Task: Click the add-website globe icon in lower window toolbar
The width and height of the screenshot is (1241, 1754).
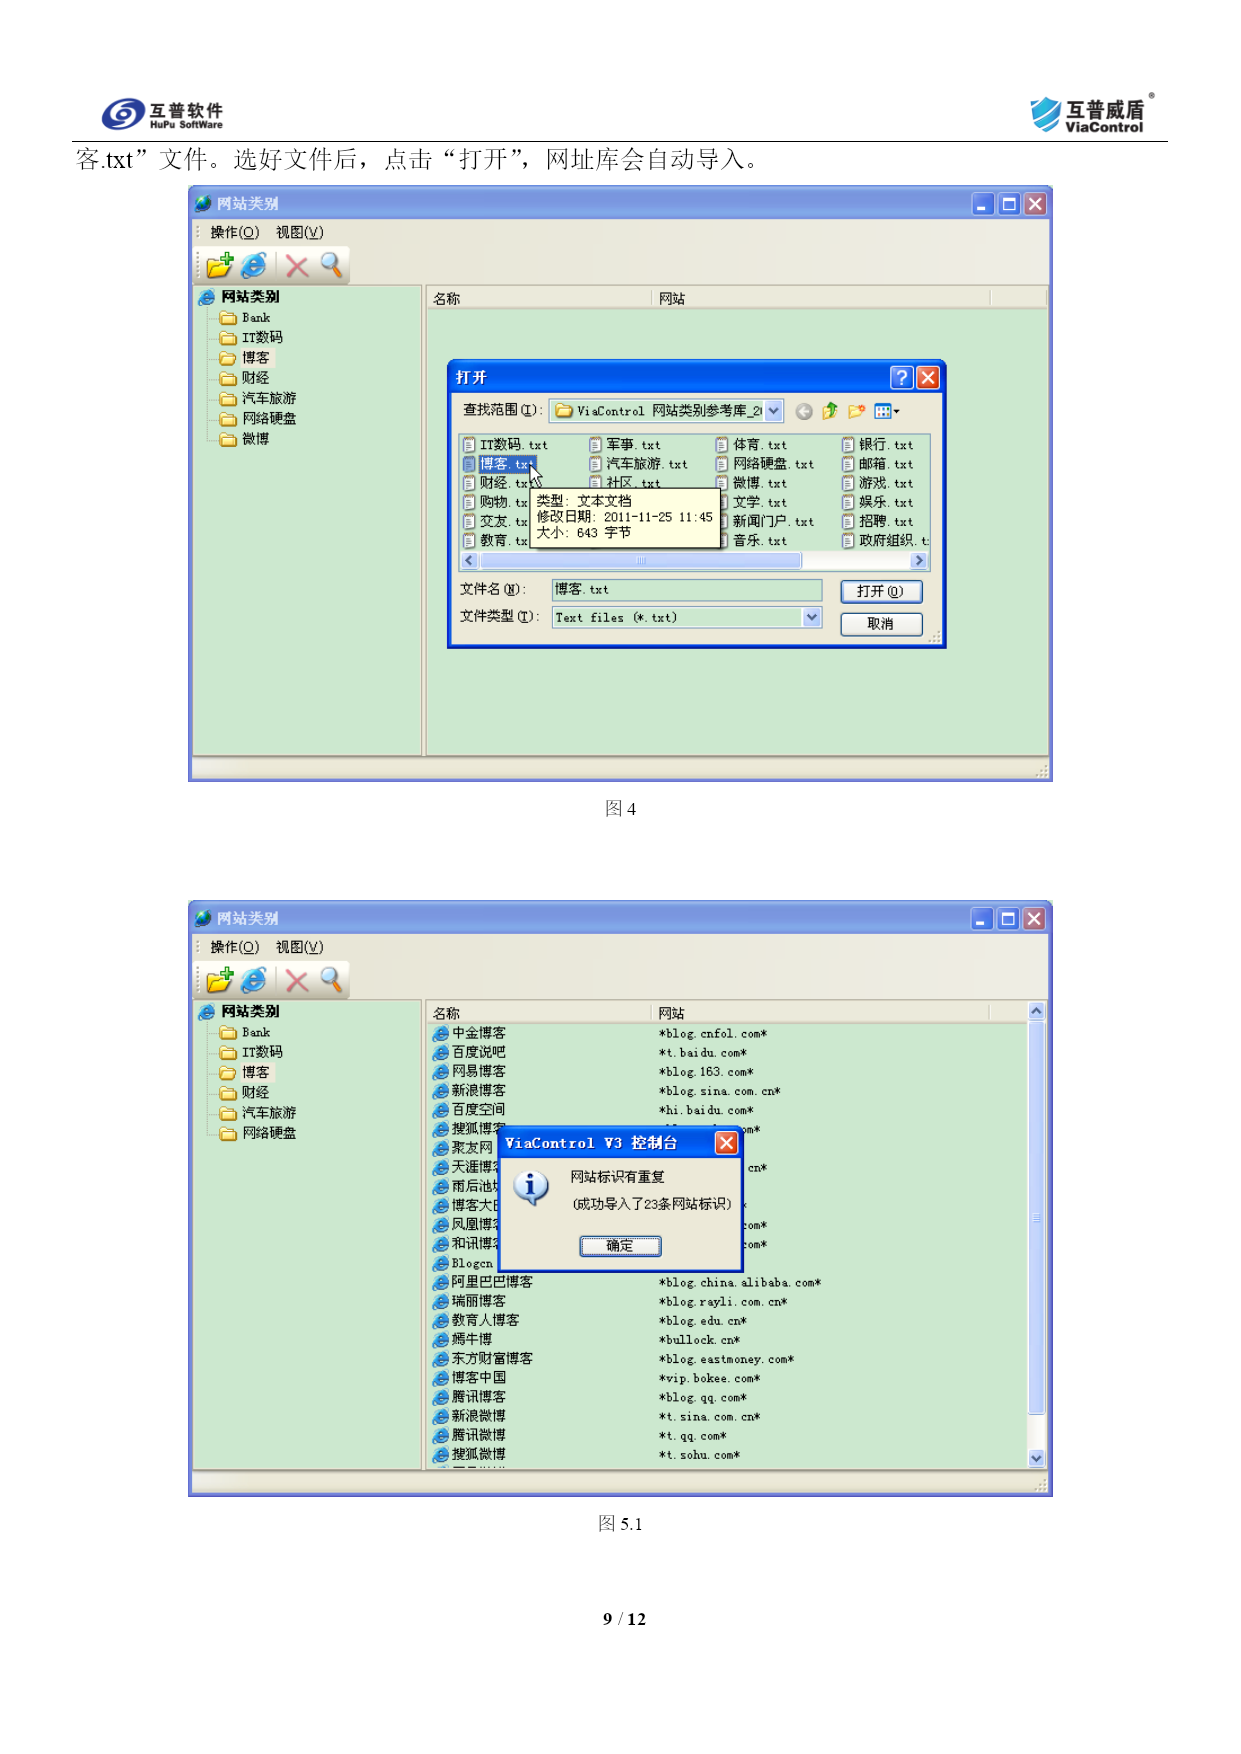Action: point(255,981)
